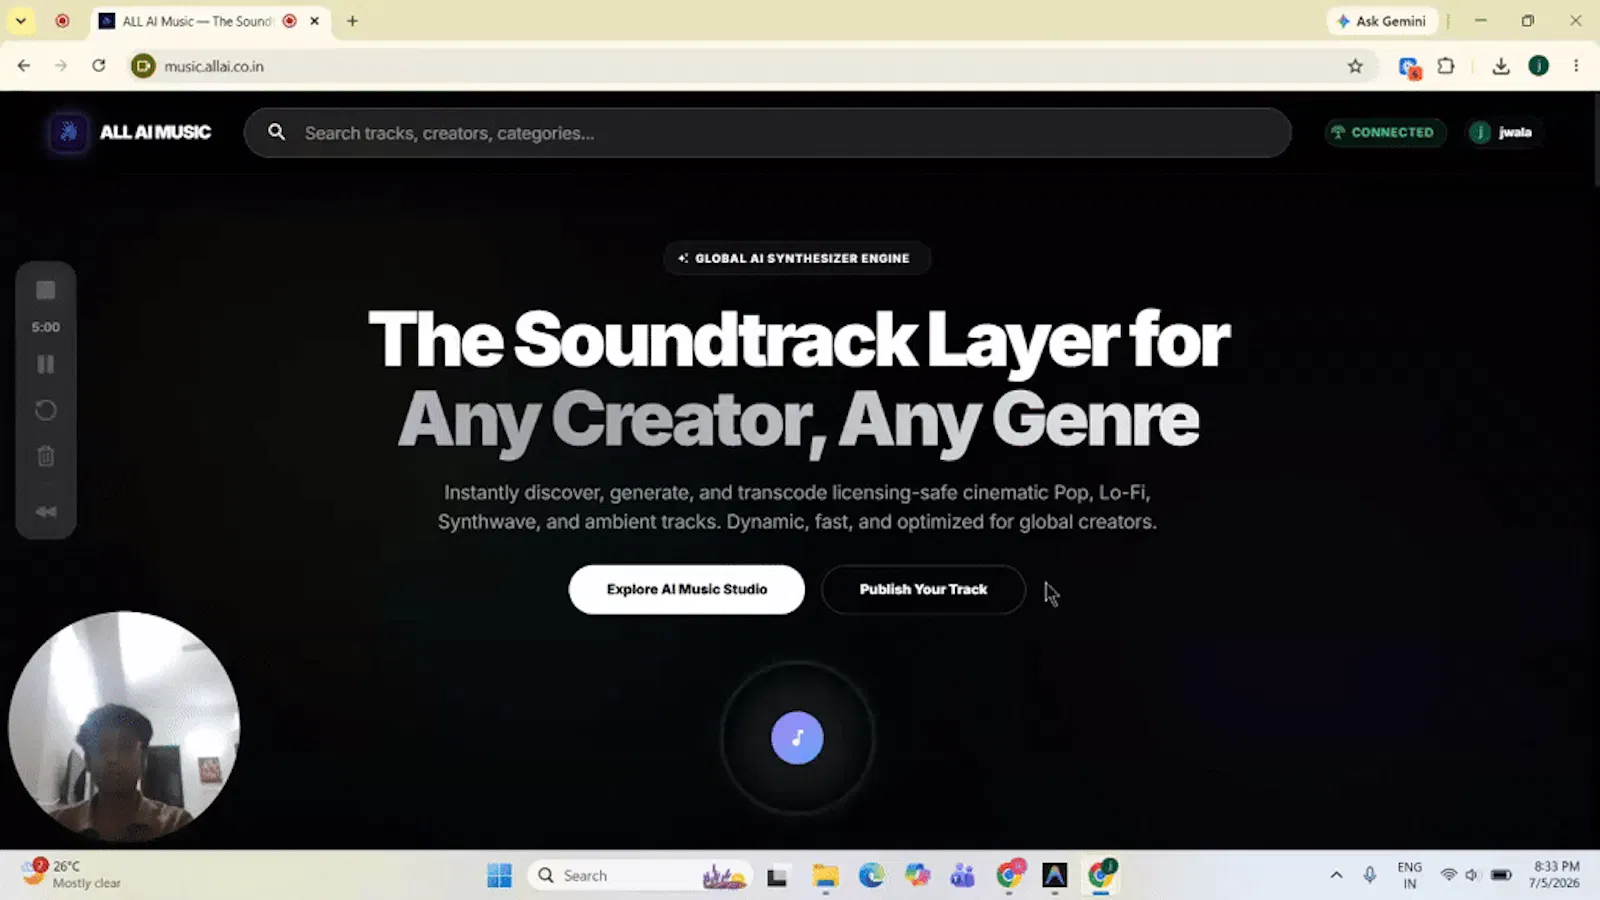
Task: Click the red recording indicator tab
Action: click(x=62, y=21)
